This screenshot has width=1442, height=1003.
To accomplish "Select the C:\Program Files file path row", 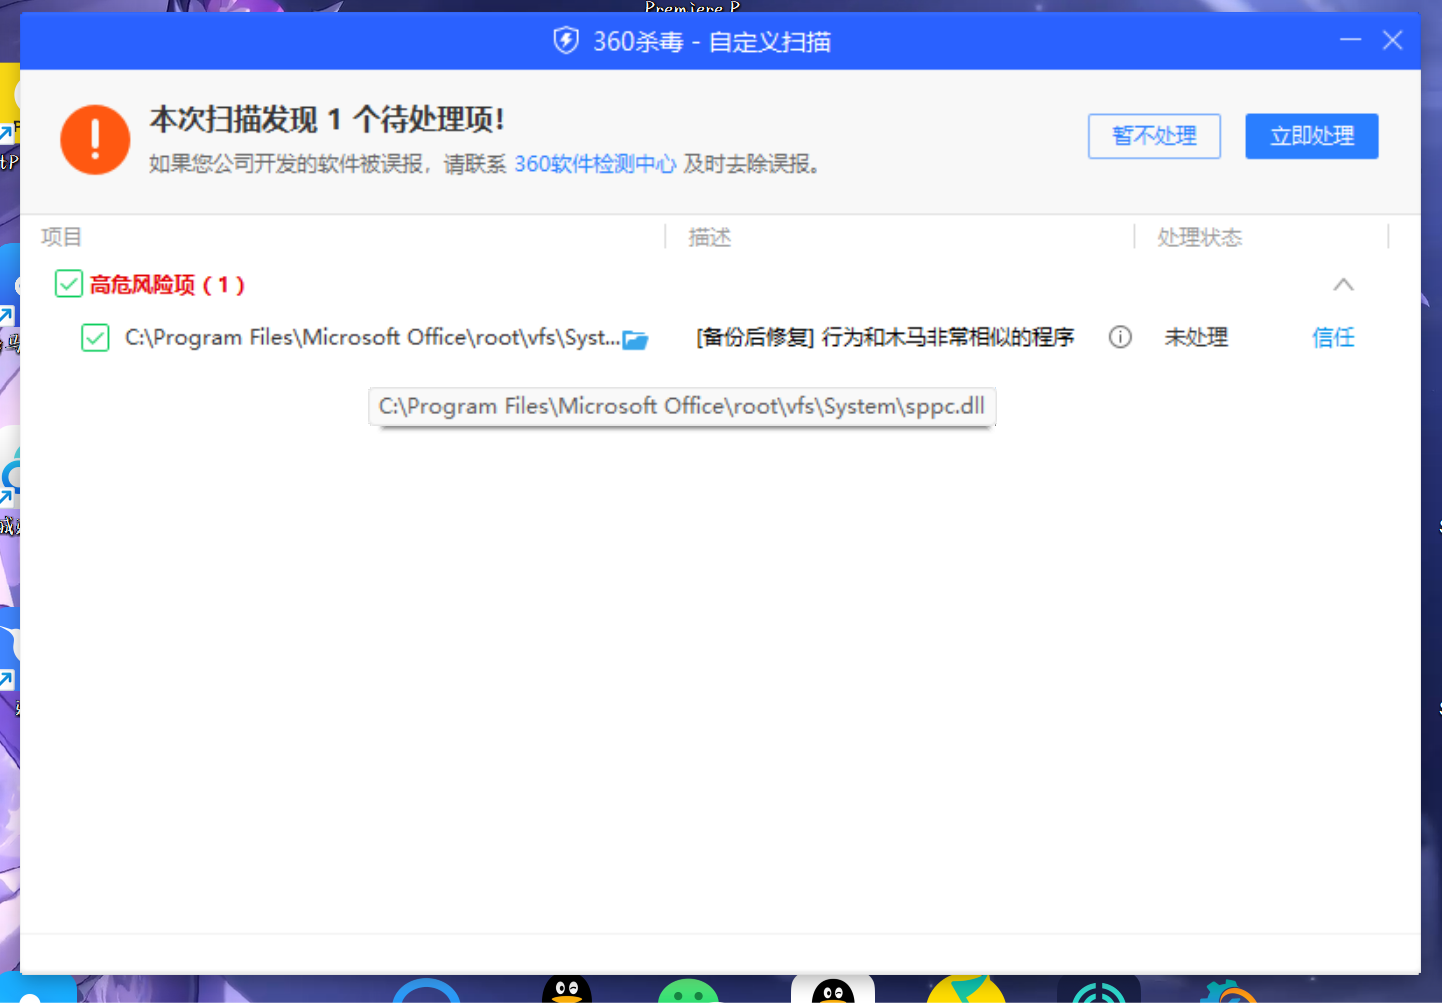I will [370, 338].
